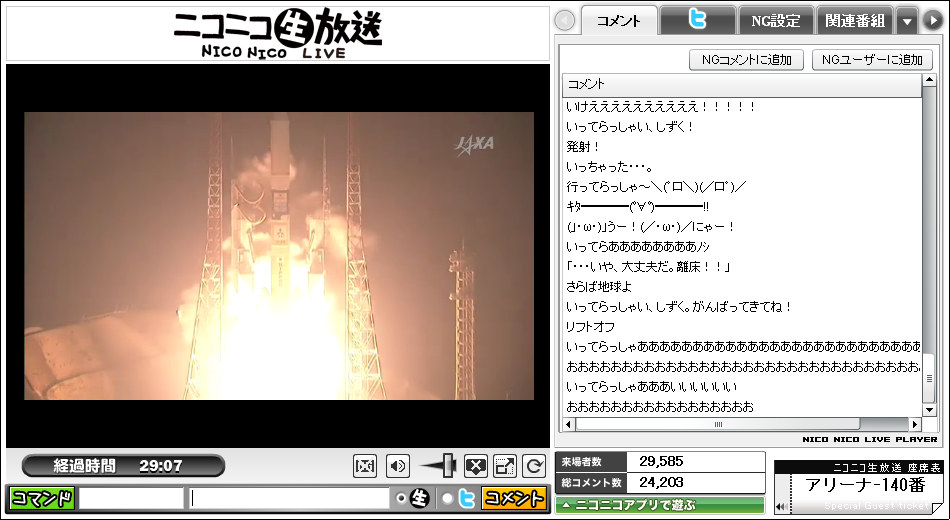This screenshot has width=950, height=520.
Task: Switch to the NG設定 tab
Action: point(776,21)
